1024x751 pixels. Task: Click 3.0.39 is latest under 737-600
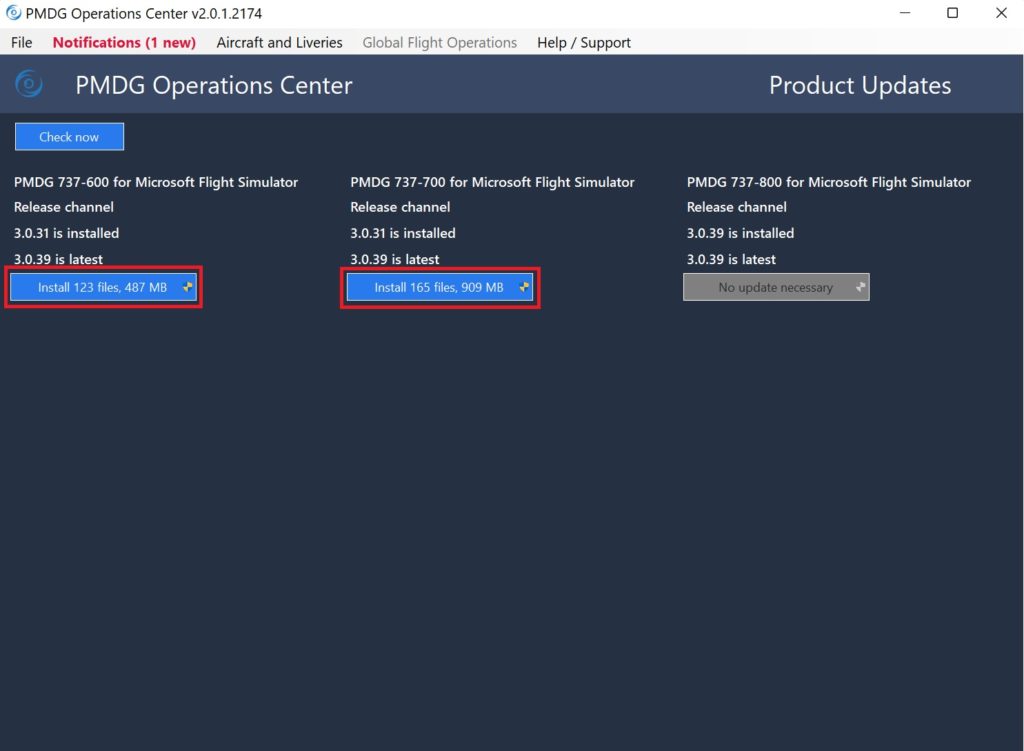pos(58,259)
